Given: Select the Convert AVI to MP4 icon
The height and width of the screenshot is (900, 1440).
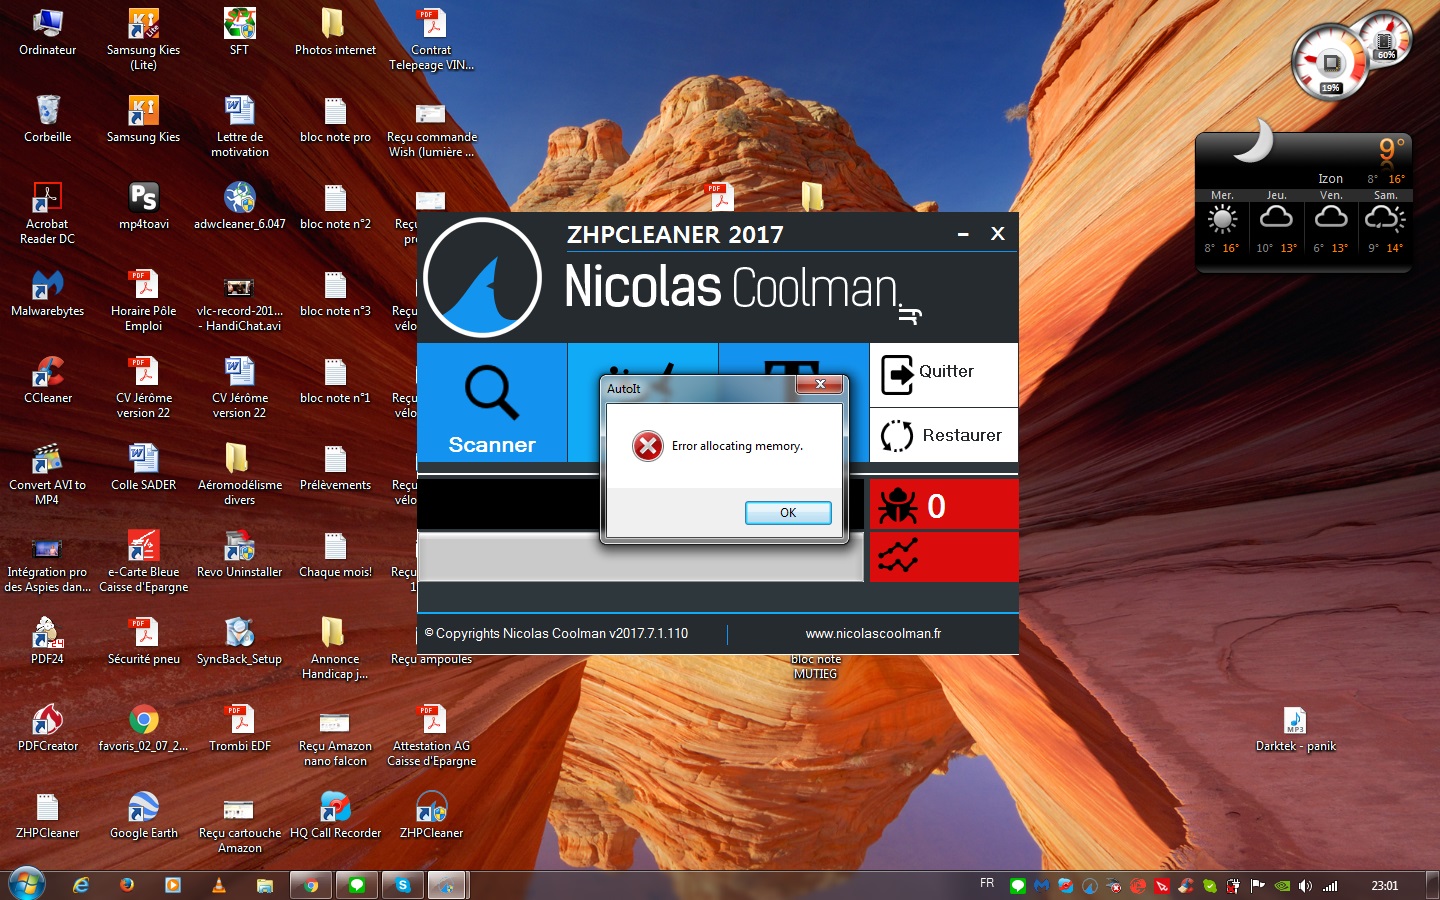Looking at the screenshot, I should [47, 474].
